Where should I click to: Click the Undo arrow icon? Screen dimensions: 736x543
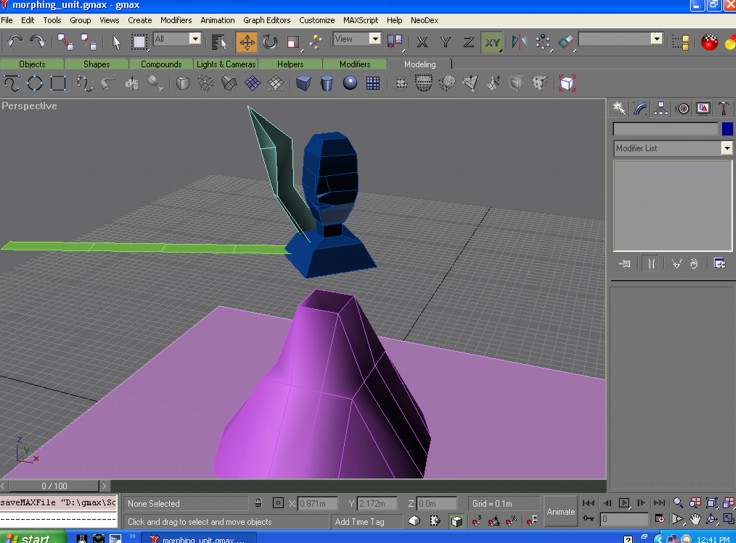pyautogui.click(x=15, y=42)
